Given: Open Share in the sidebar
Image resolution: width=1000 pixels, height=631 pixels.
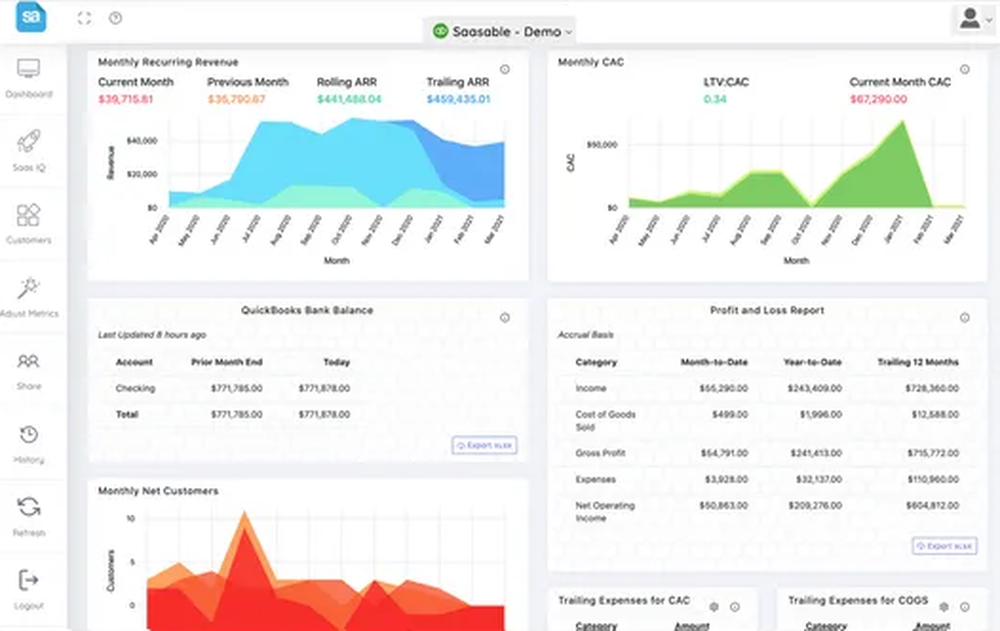Looking at the screenshot, I should (29, 371).
